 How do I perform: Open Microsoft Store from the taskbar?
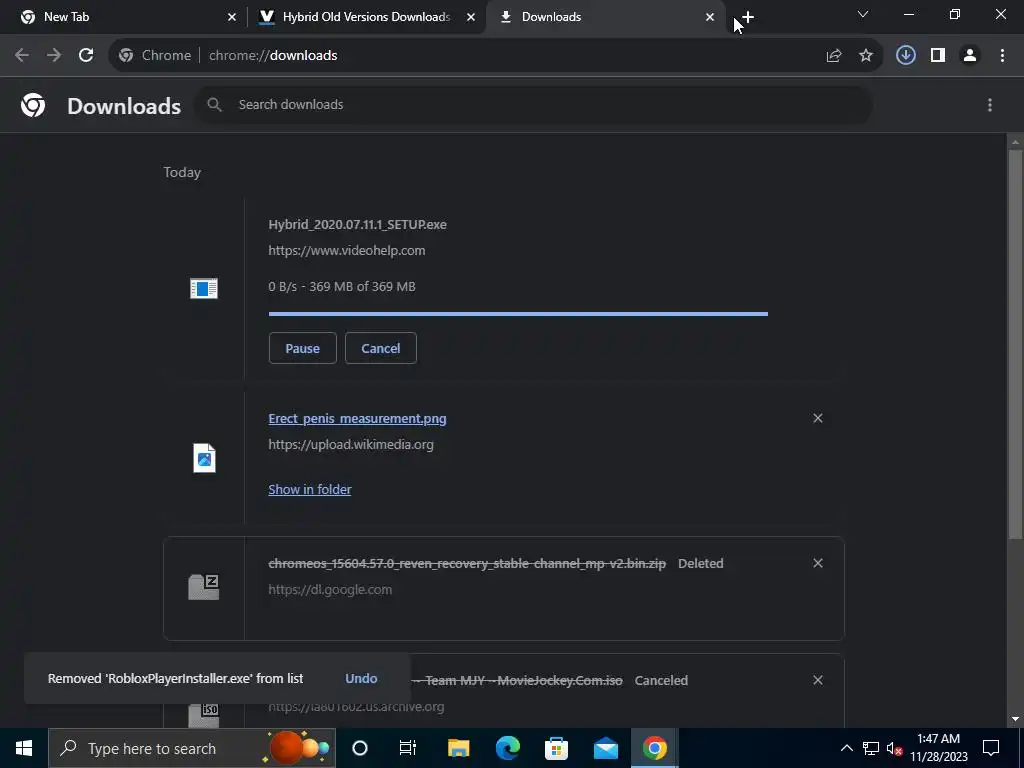point(556,748)
